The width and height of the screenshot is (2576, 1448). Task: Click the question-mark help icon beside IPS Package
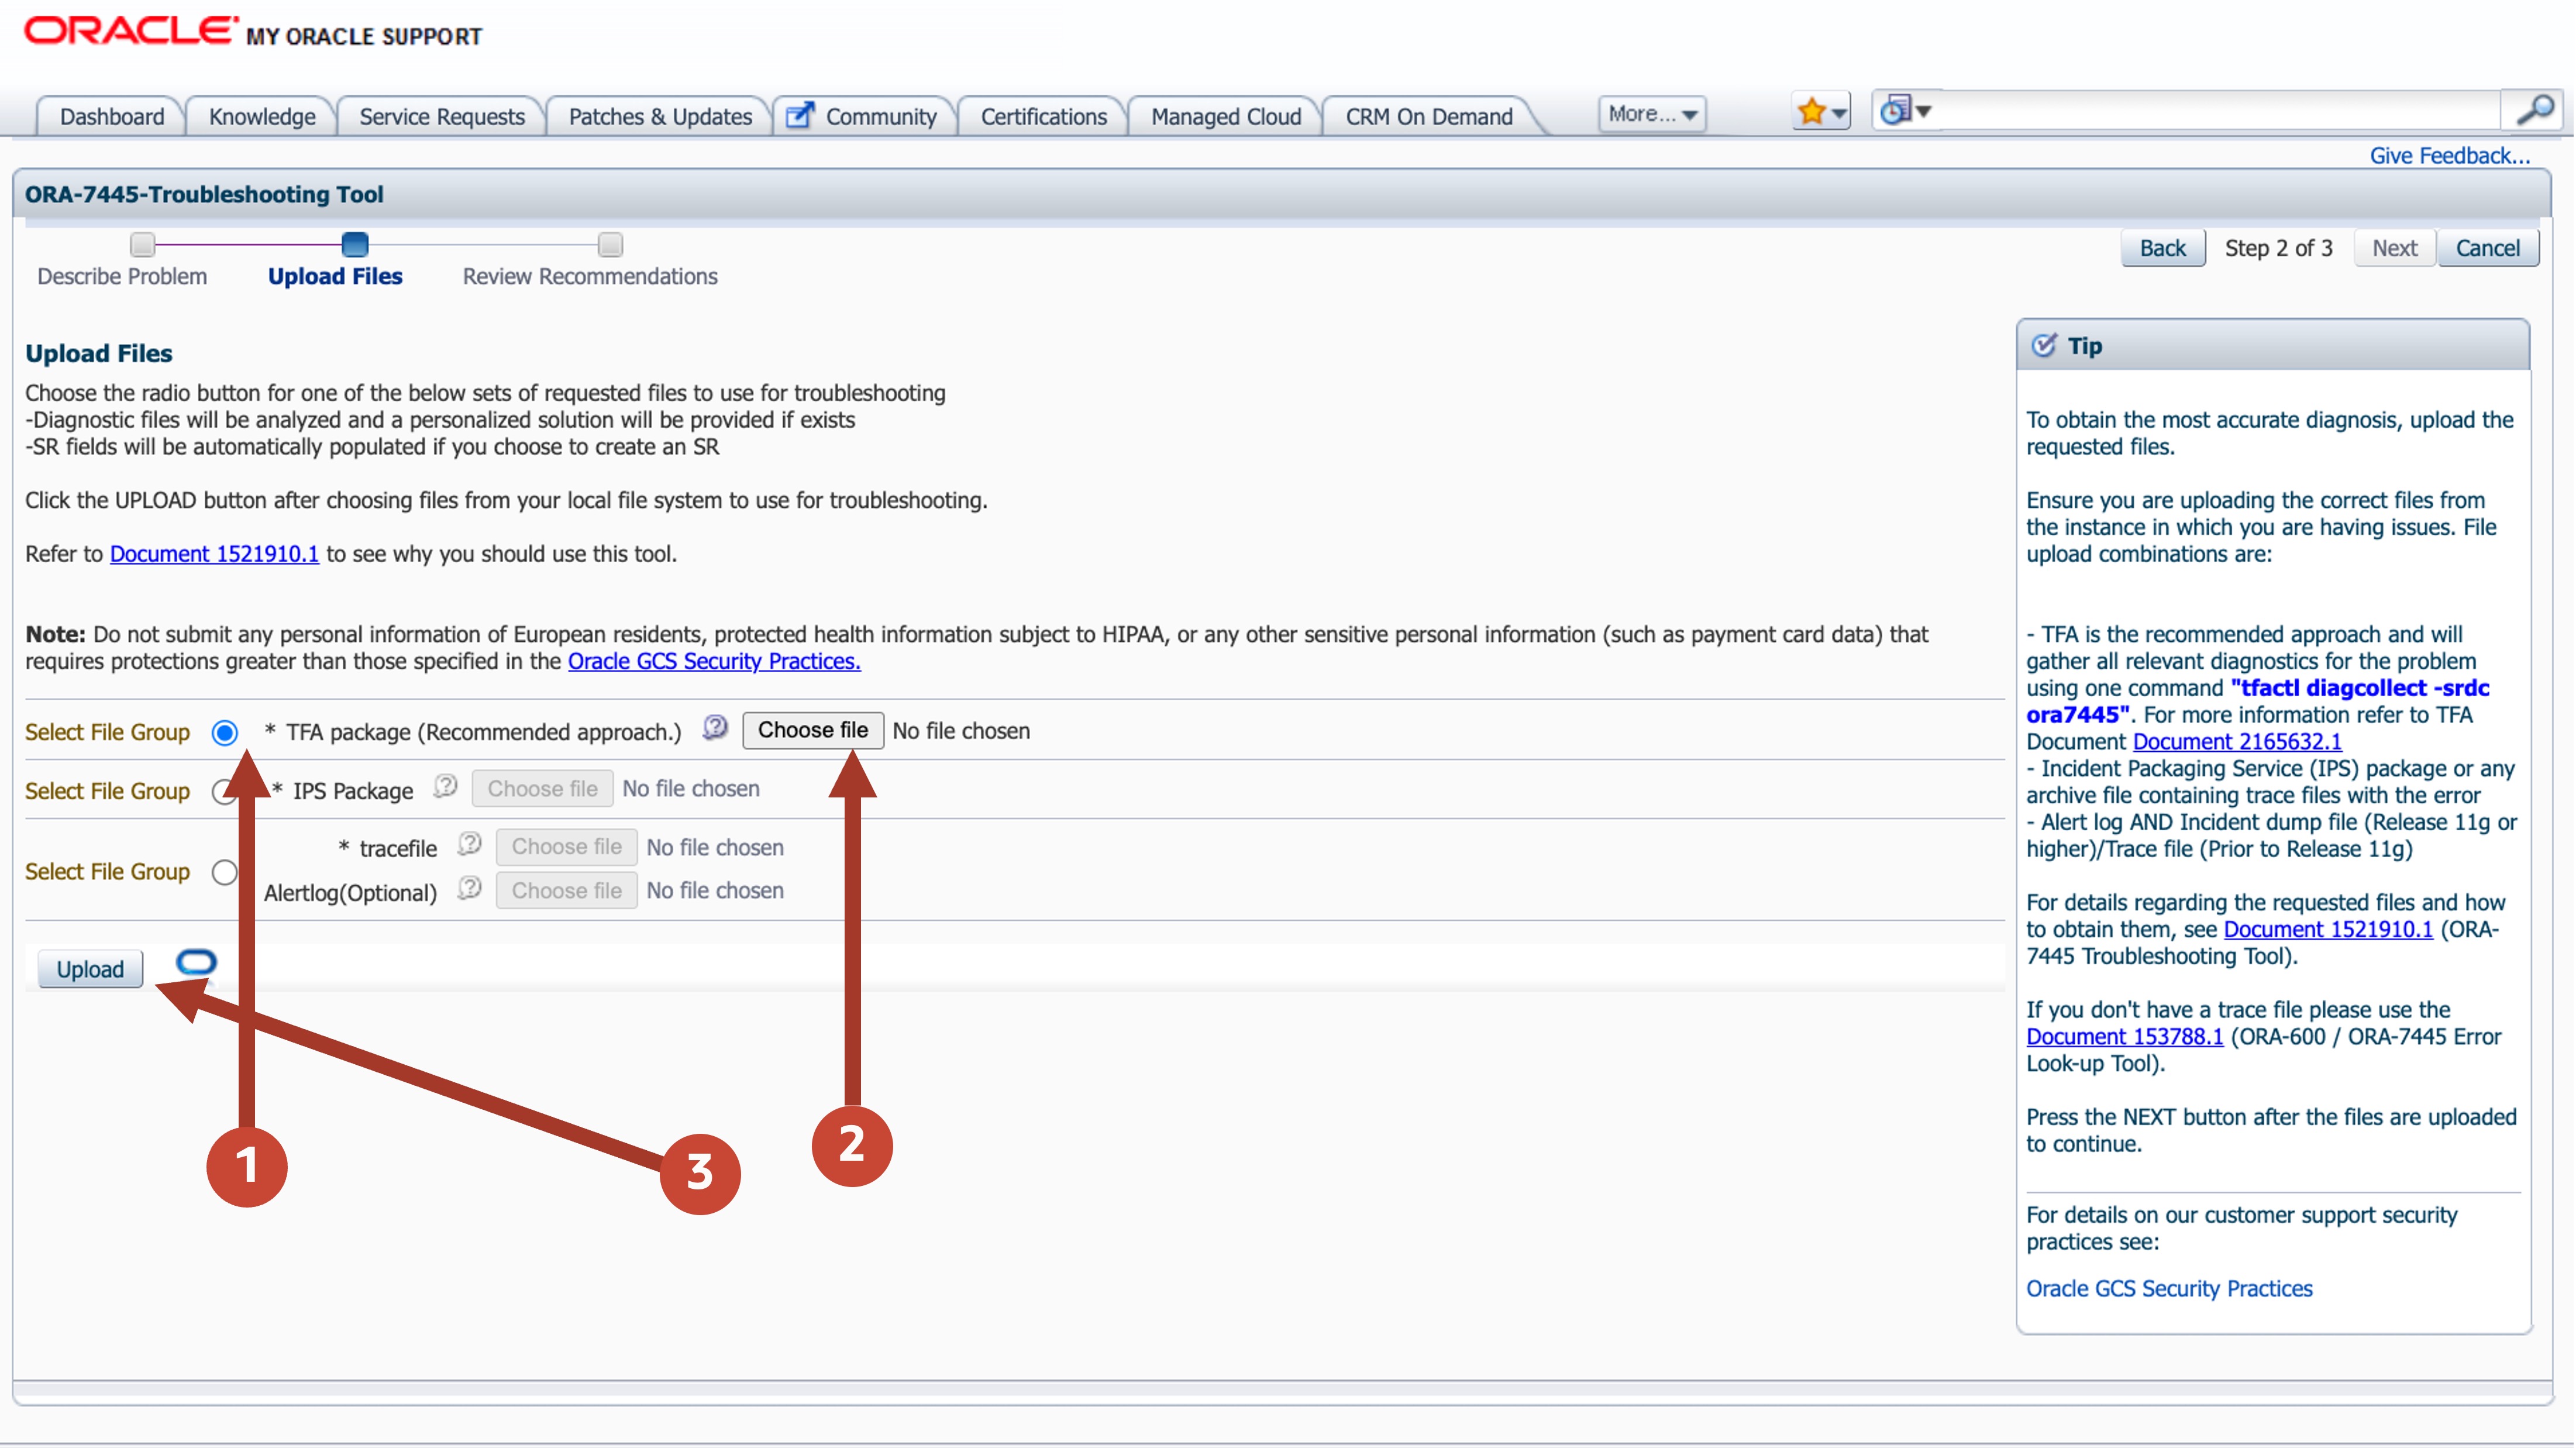[x=445, y=786]
